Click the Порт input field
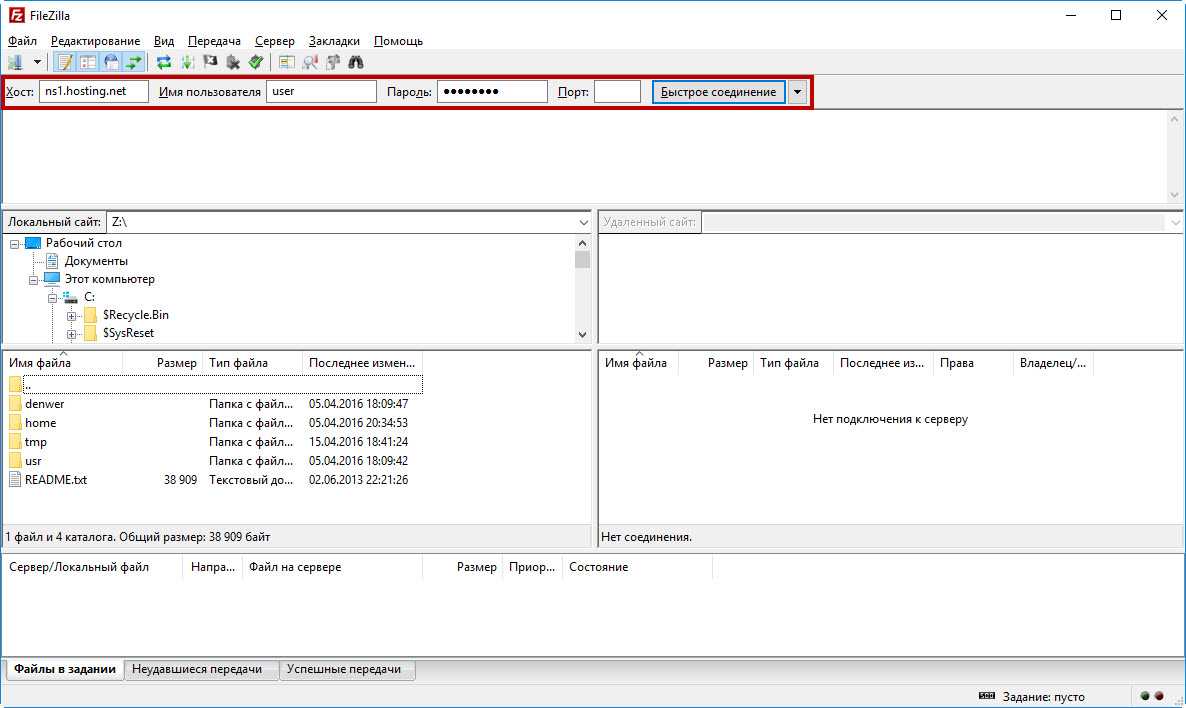 pyautogui.click(x=616, y=92)
